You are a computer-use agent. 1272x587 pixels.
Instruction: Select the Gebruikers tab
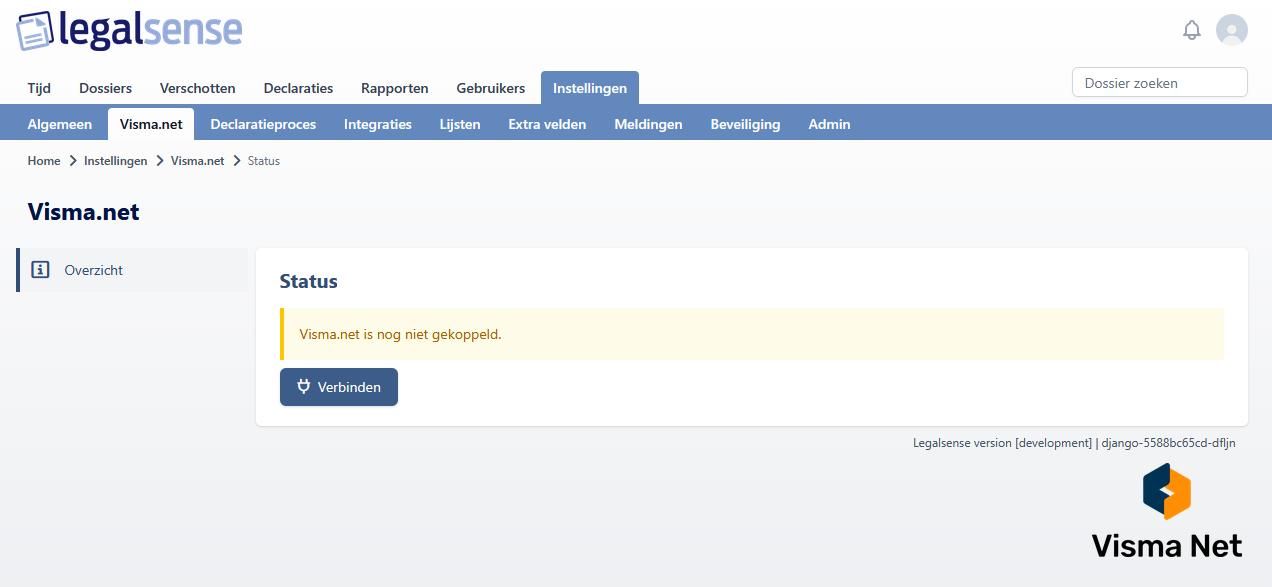491,88
